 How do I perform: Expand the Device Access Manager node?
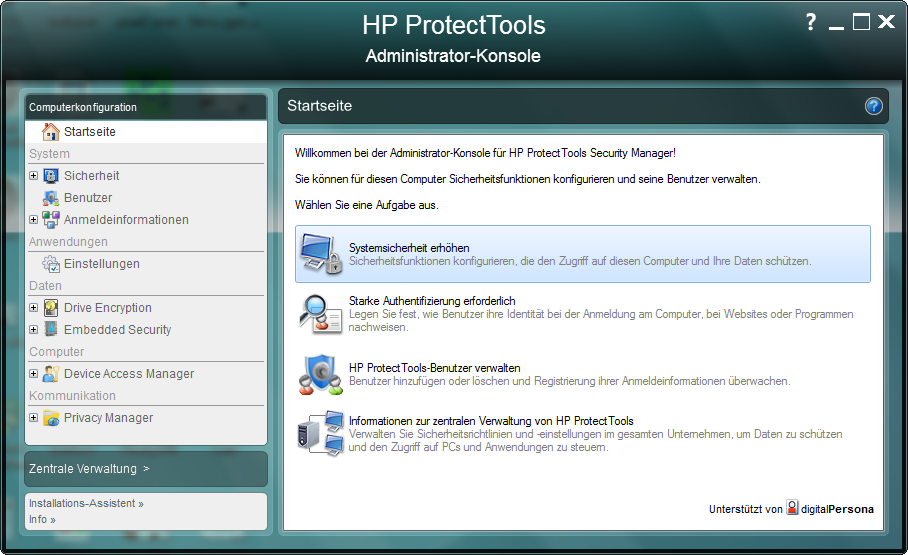pos(34,374)
